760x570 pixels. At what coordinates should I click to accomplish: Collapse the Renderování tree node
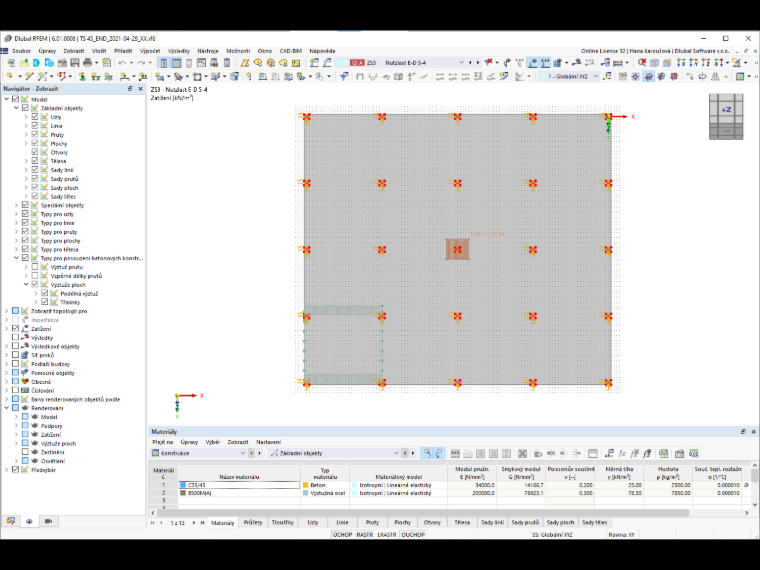[x=7, y=408]
